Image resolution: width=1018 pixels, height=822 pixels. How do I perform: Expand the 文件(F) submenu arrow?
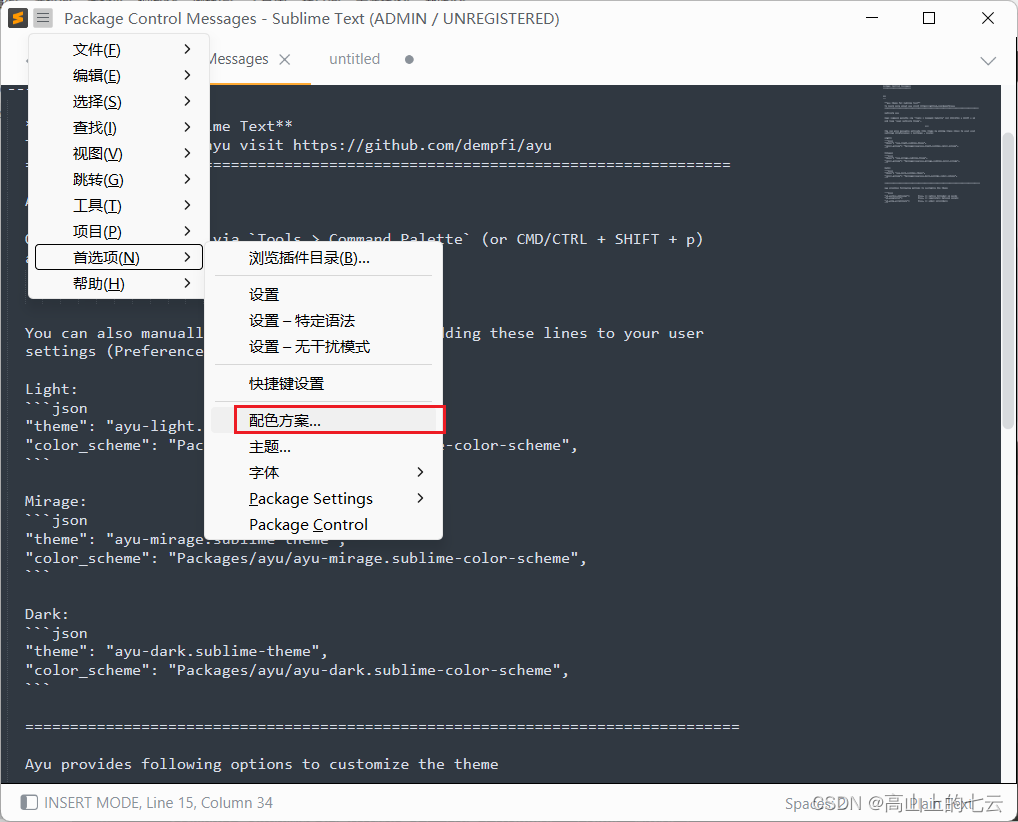click(x=187, y=49)
